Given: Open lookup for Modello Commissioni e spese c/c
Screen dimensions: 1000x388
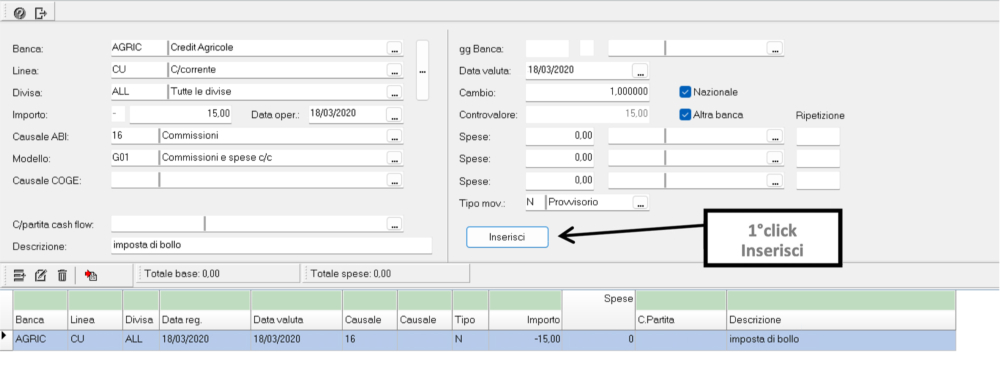Looking at the screenshot, I should click(395, 158).
